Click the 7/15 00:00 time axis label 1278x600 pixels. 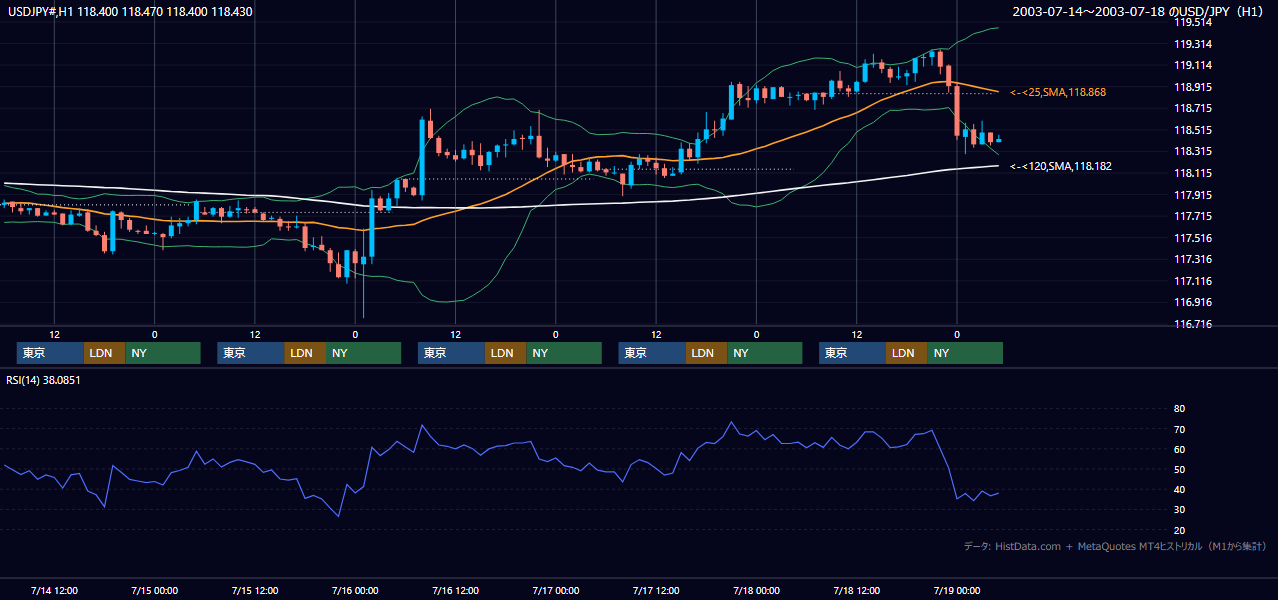click(x=154, y=590)
